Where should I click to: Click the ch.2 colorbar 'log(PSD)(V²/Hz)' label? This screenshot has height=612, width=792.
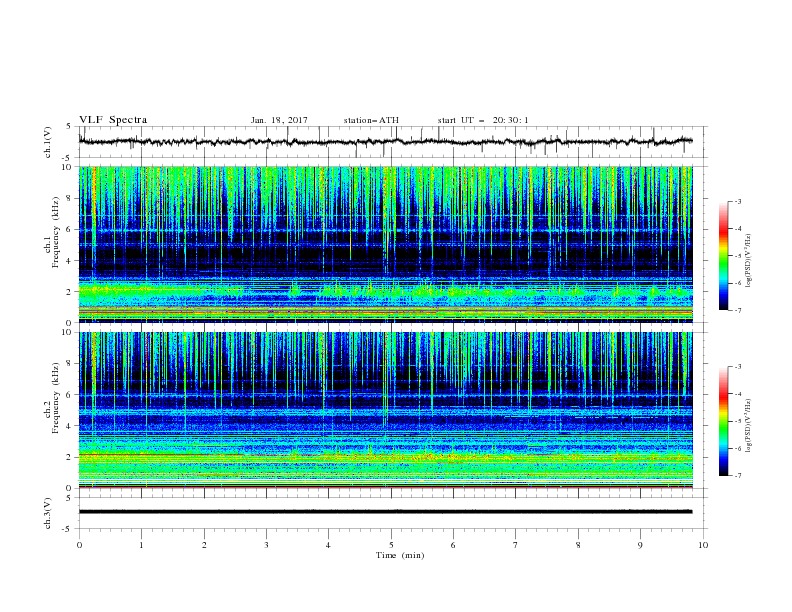pyautogui.click(x=748, y=425)
